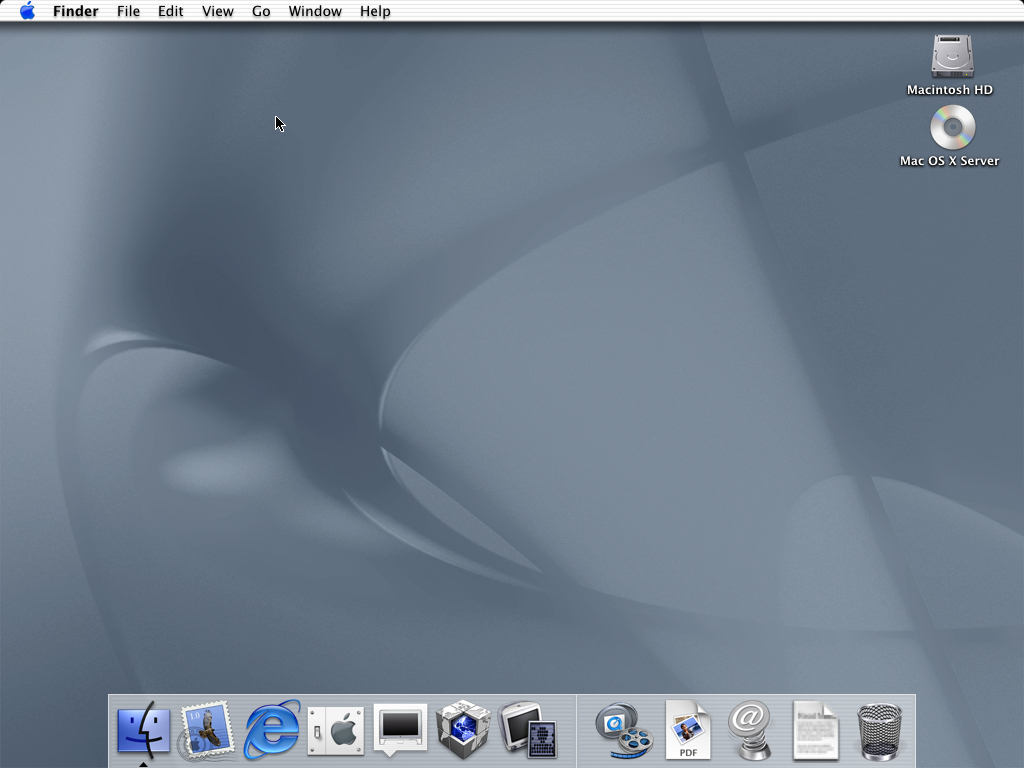
Task: Select the Mac OS X Server disc icon
Action: coord(952,127)
